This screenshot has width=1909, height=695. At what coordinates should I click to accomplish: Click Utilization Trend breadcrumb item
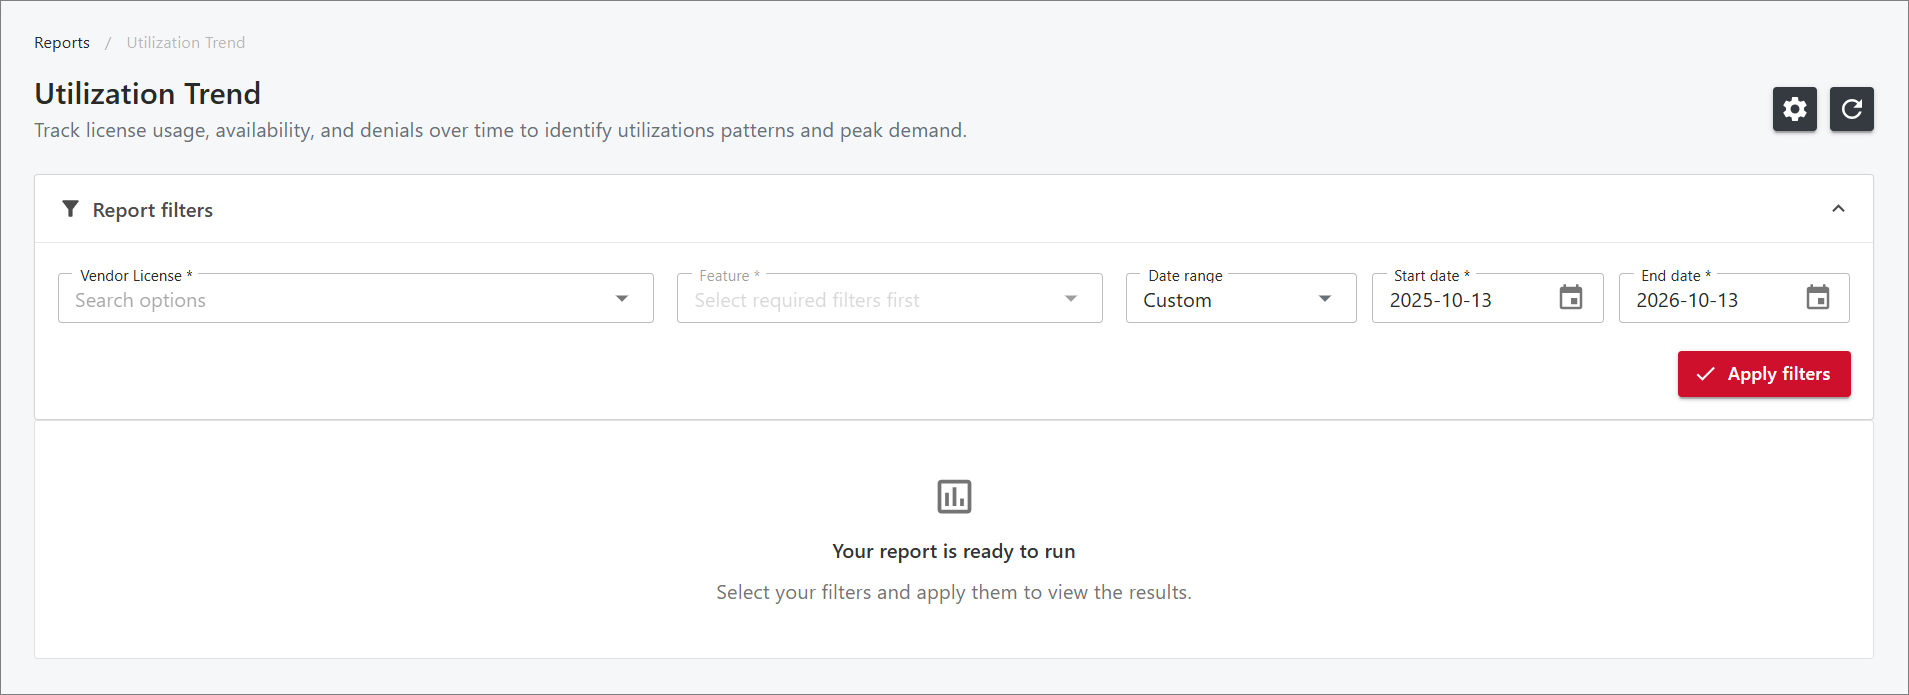click(x=185, y=43)
